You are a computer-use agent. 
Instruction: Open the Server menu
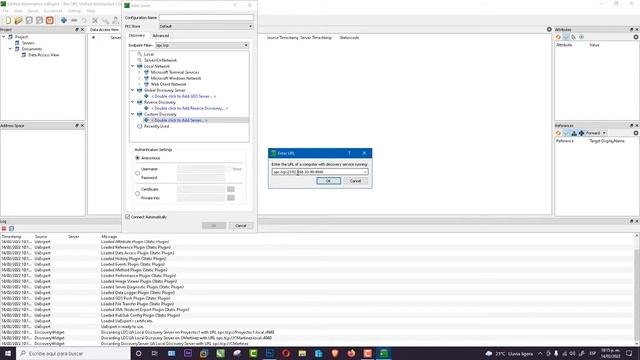[33, 11]
